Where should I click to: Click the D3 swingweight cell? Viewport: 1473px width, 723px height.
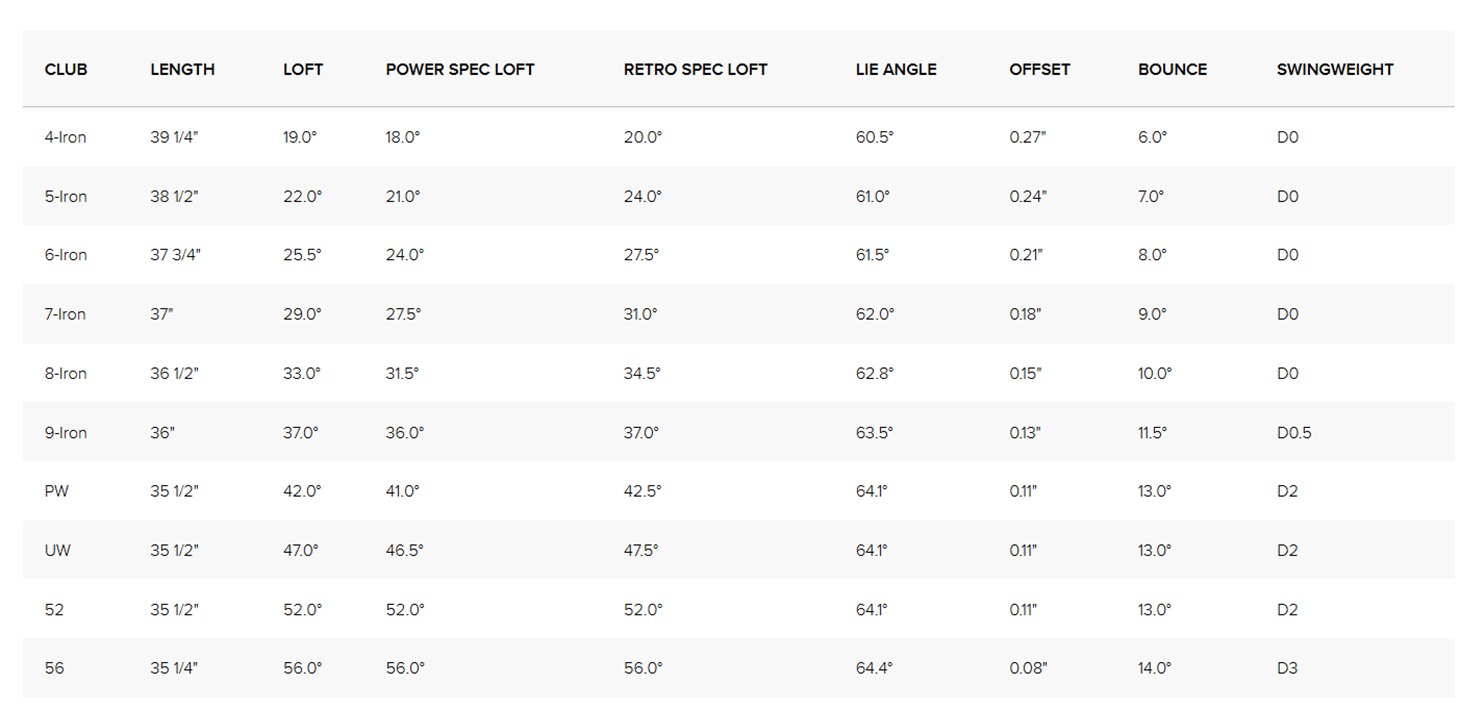[x=1287, y=668]
